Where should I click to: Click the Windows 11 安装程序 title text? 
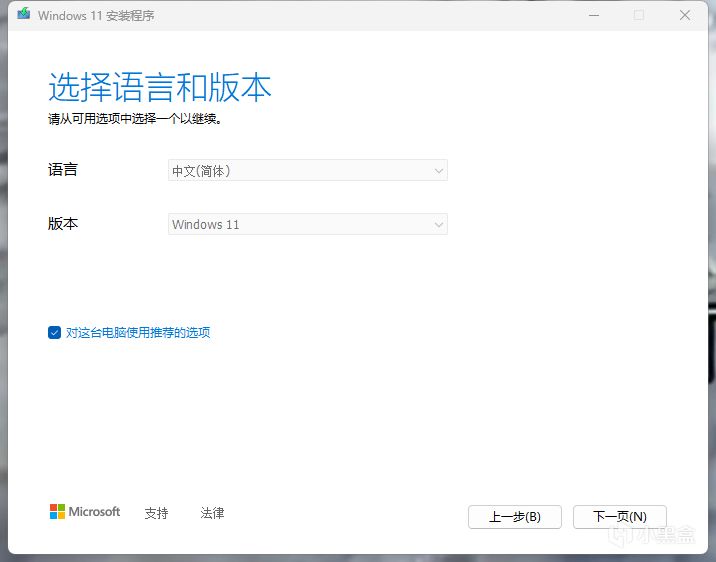click(x=96, y=16)
